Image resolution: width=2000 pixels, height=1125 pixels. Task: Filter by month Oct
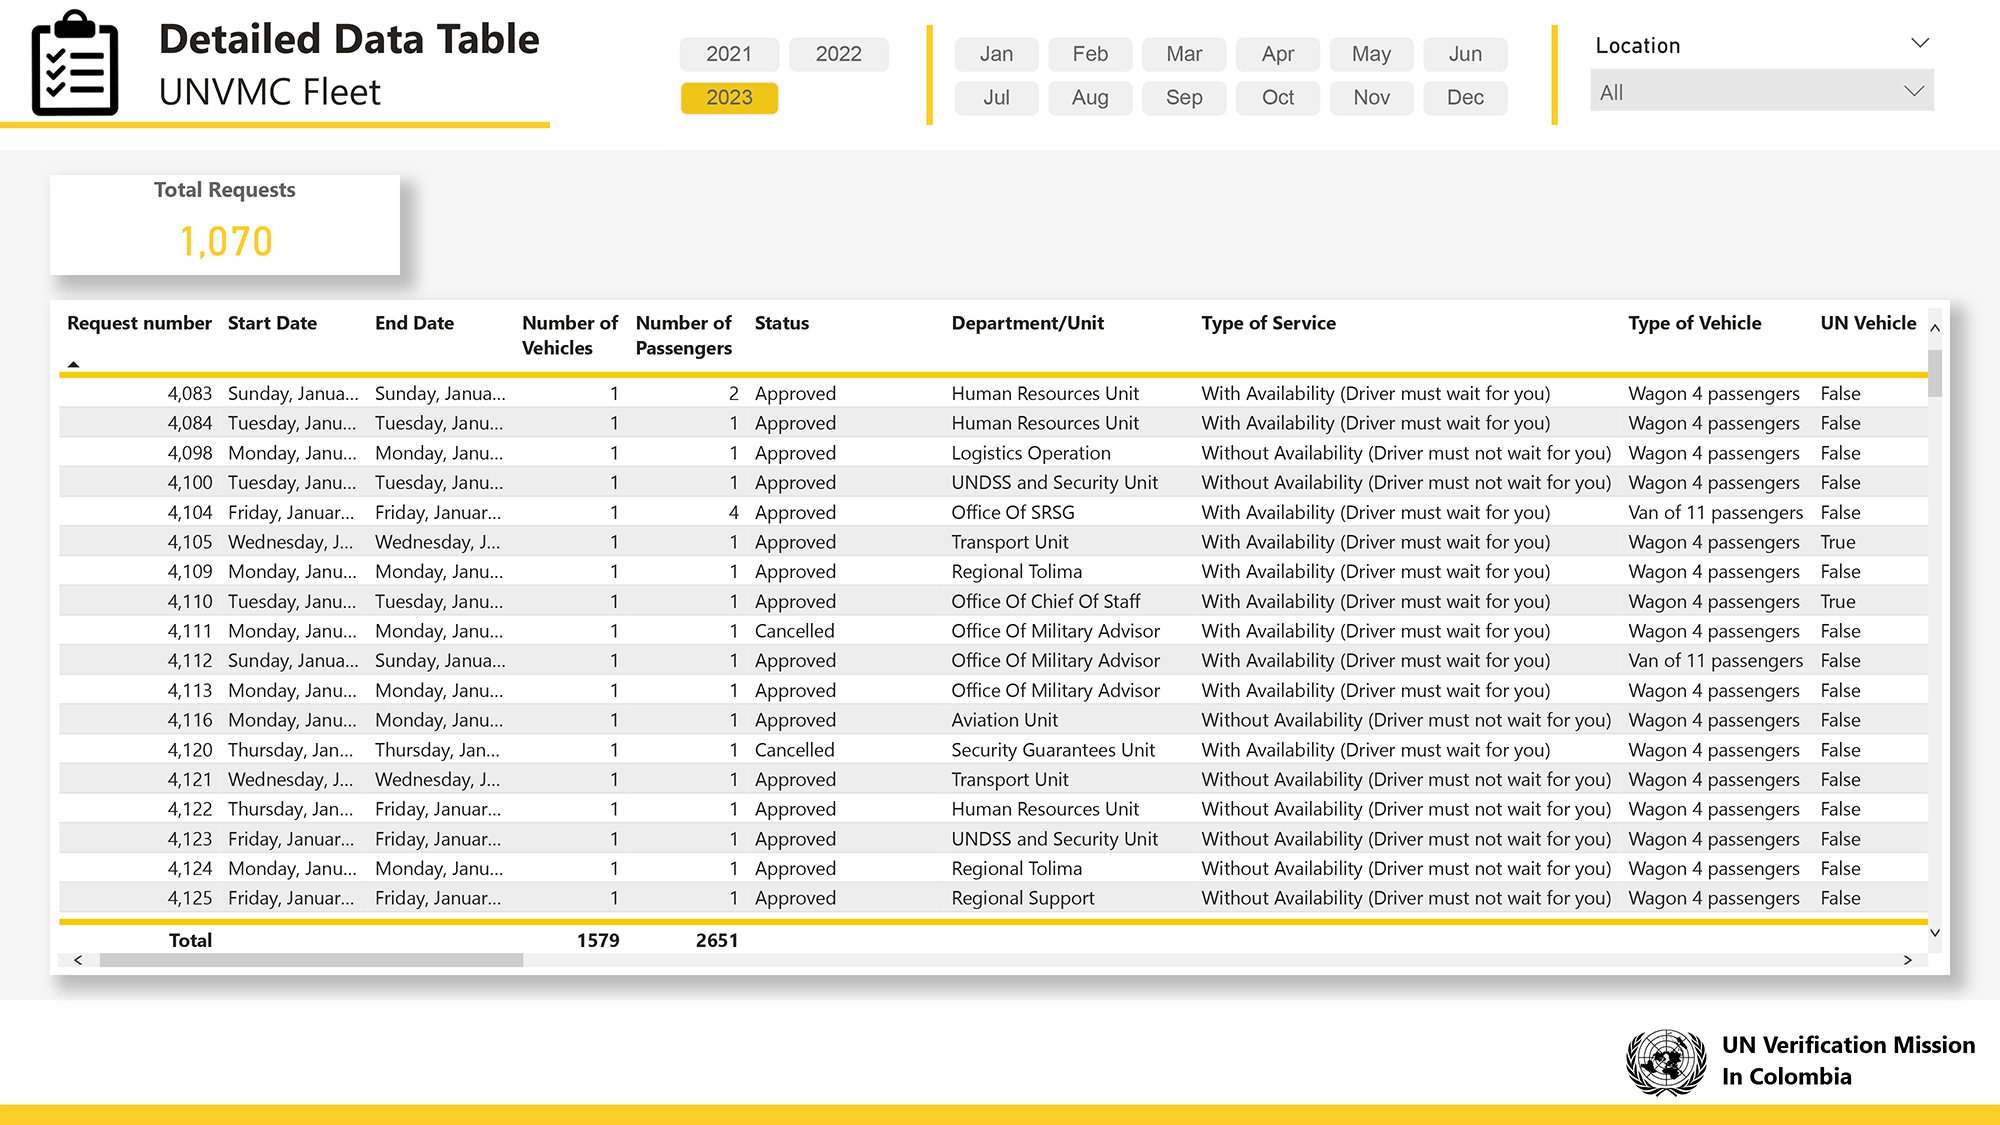tap(1278, 98)
